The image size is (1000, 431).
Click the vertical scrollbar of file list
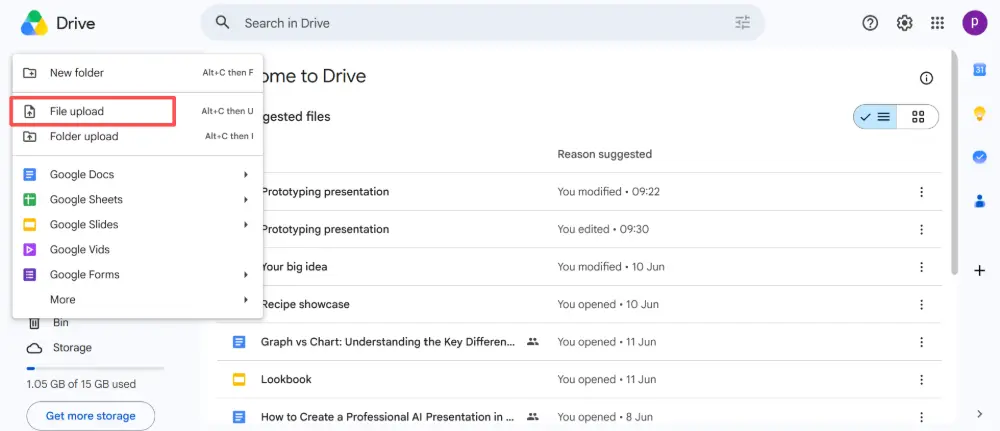point(954,163)
